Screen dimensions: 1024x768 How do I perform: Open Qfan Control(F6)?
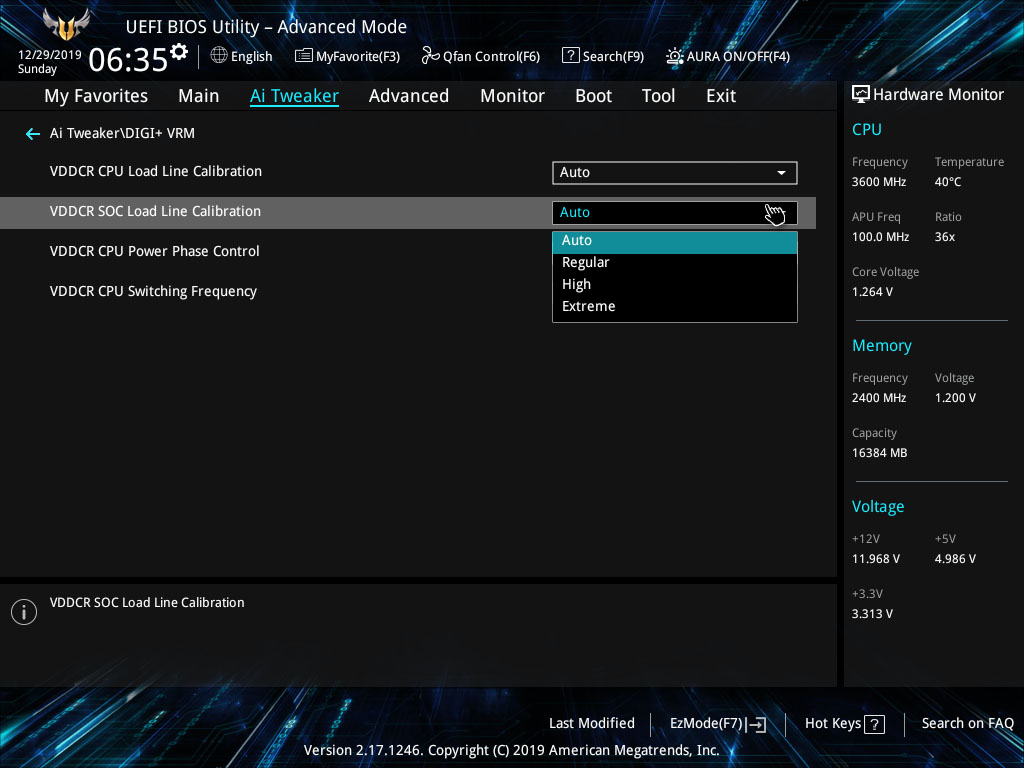point(481,56)
